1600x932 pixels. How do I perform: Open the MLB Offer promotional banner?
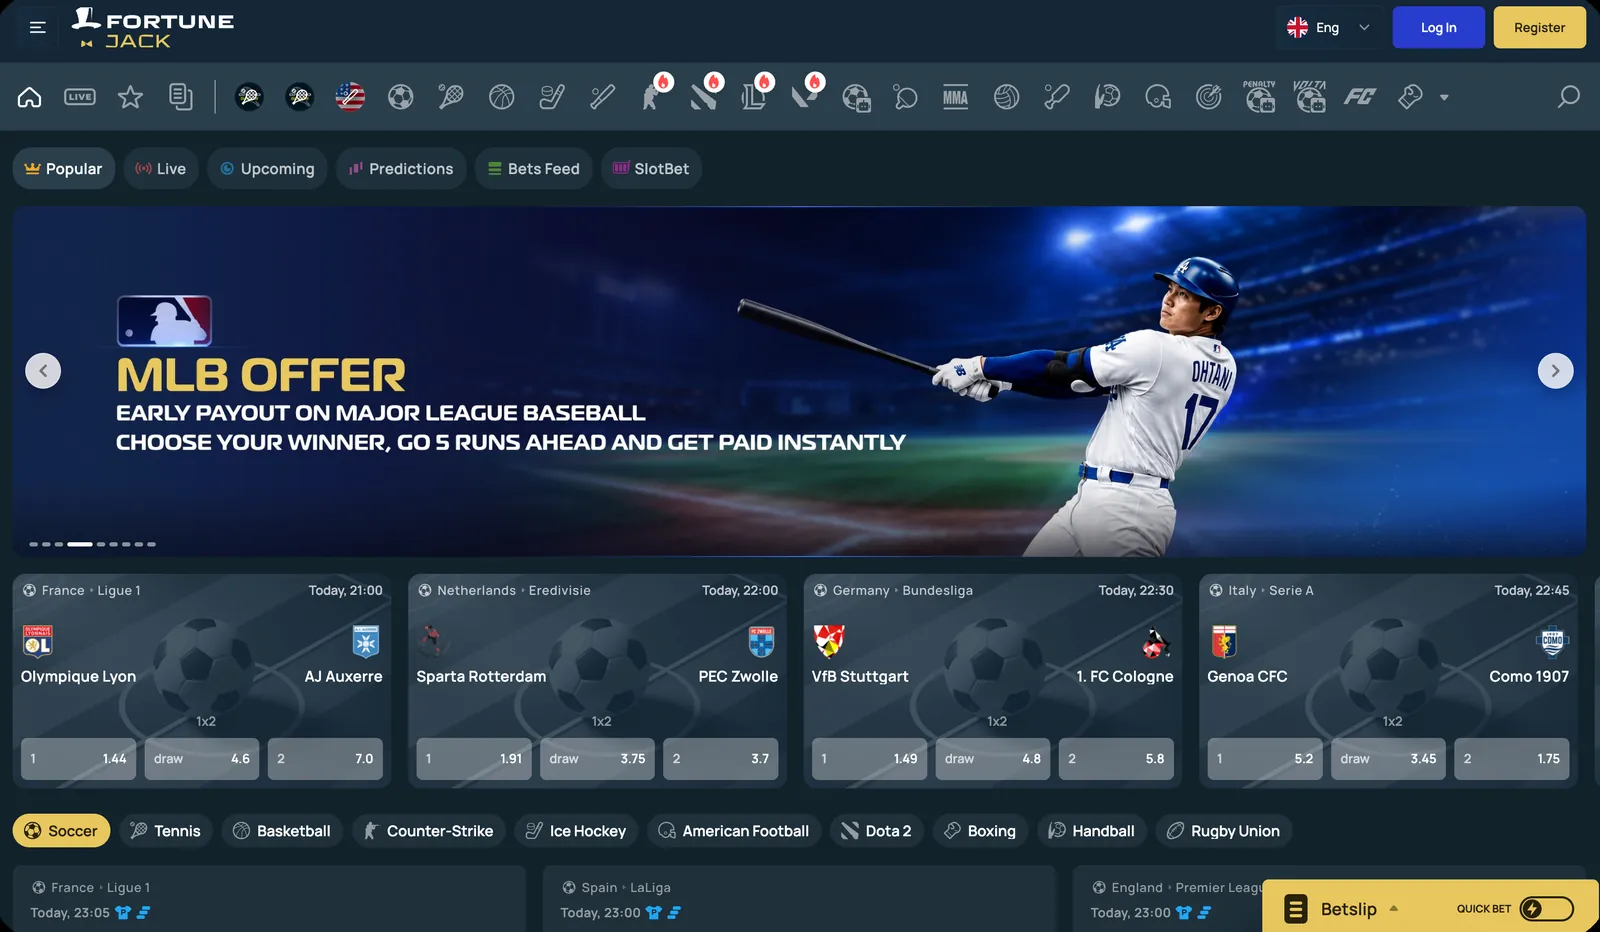click(799, 381)
